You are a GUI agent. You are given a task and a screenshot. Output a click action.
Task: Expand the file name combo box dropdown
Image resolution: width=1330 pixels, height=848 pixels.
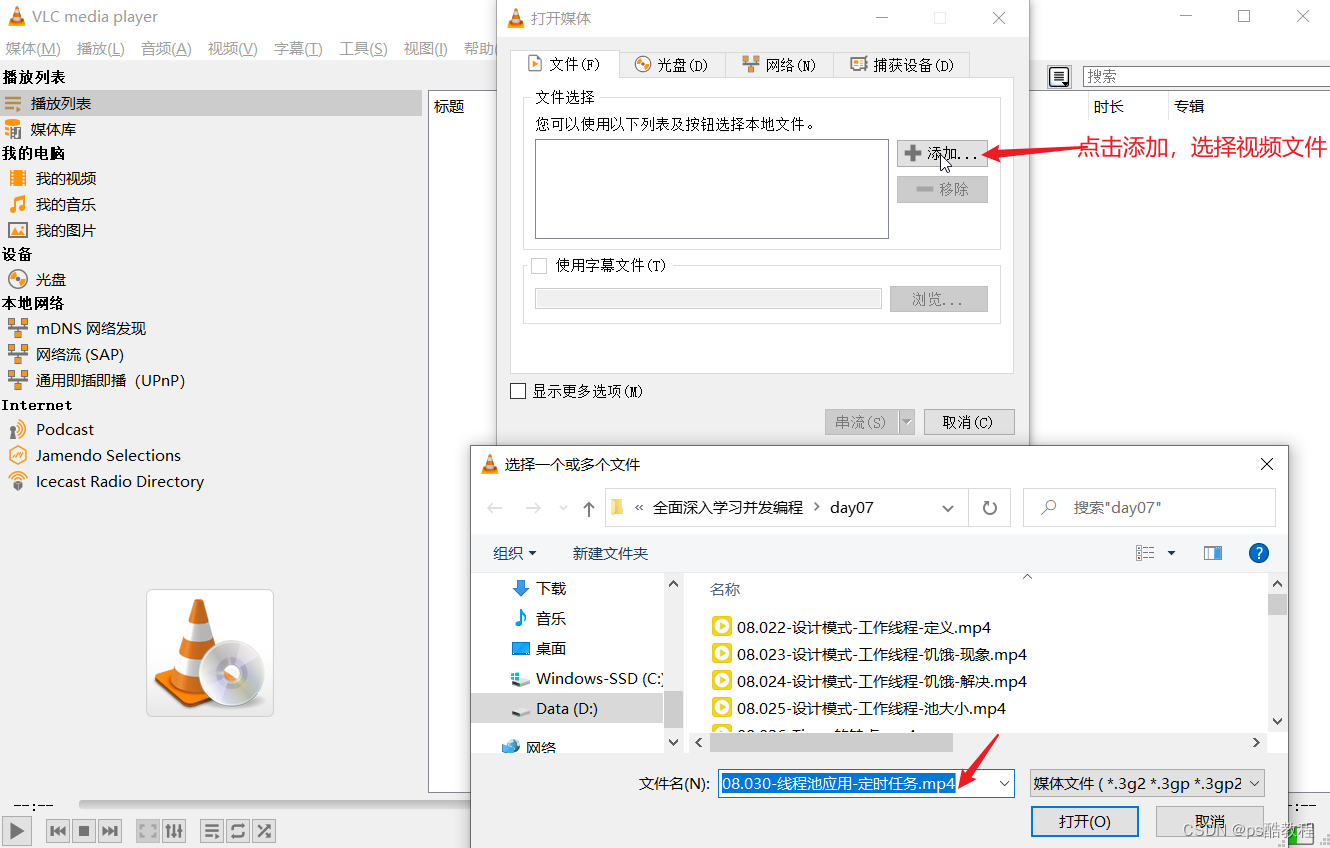pyautogui.click(x=1004, y=784)
